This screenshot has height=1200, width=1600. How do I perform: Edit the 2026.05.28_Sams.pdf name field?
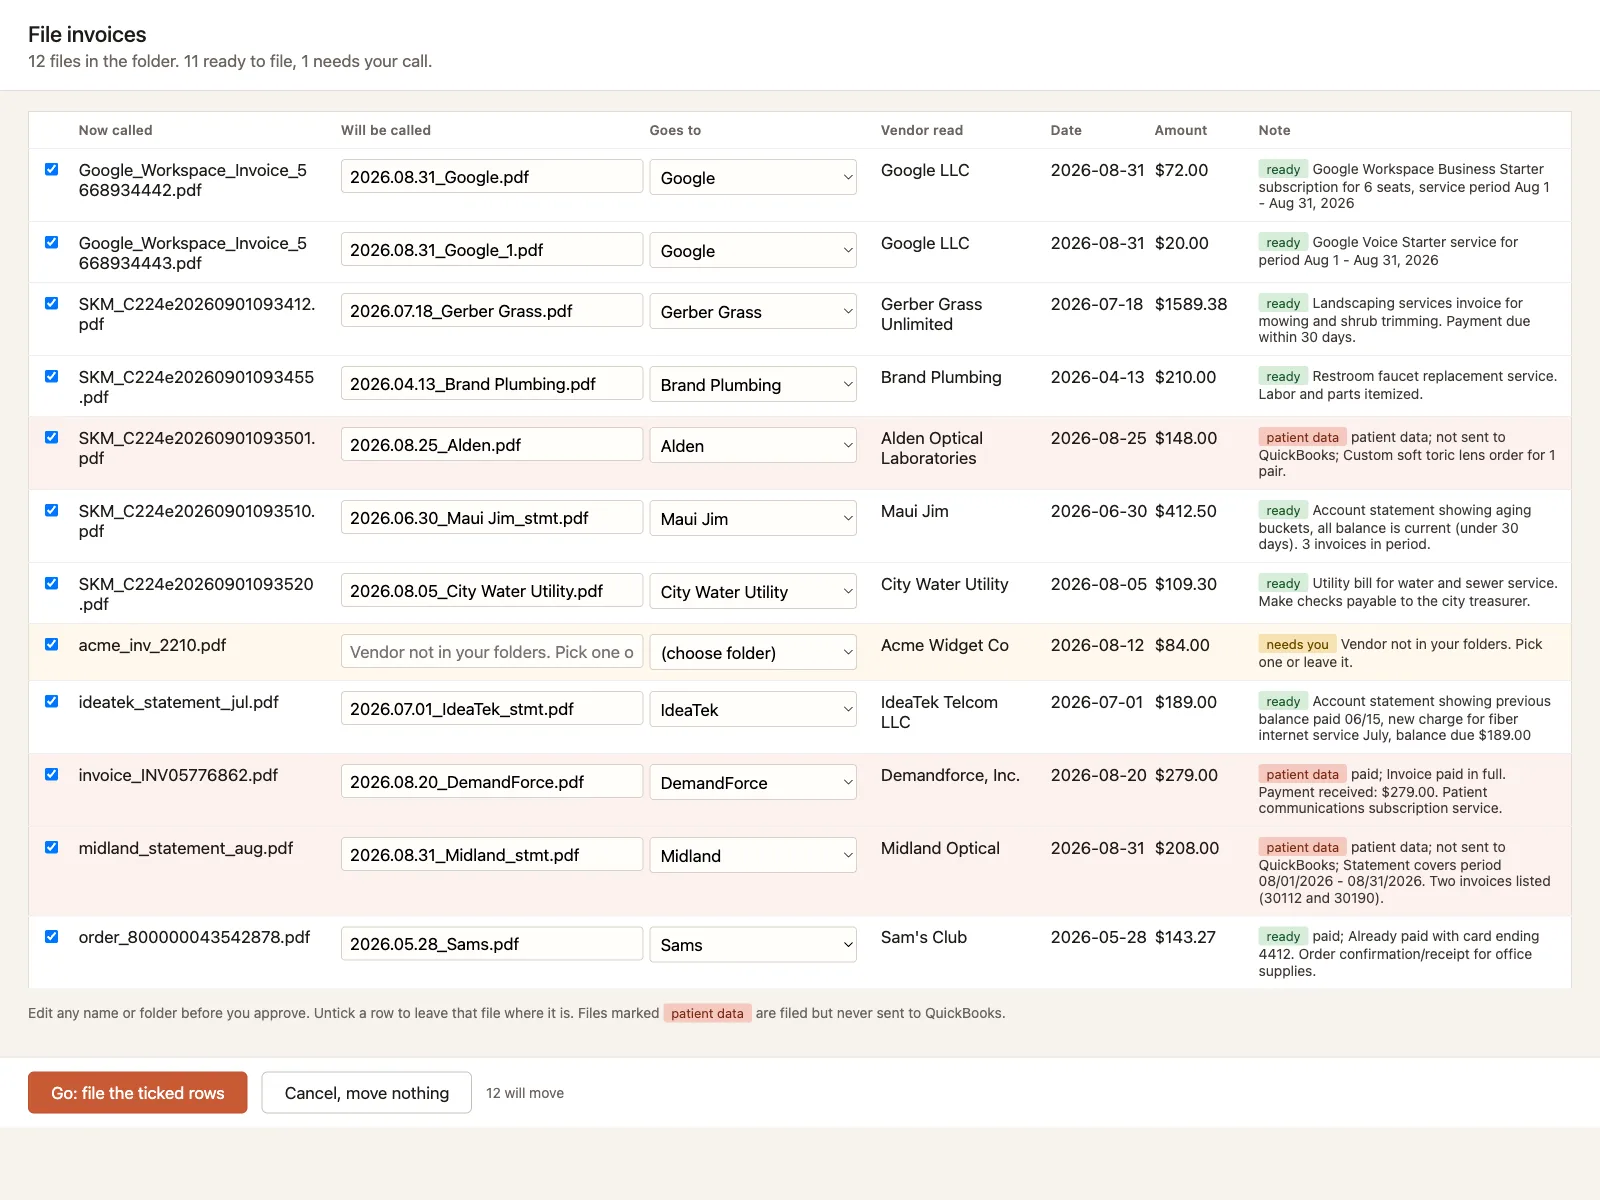tap(492, 943)
